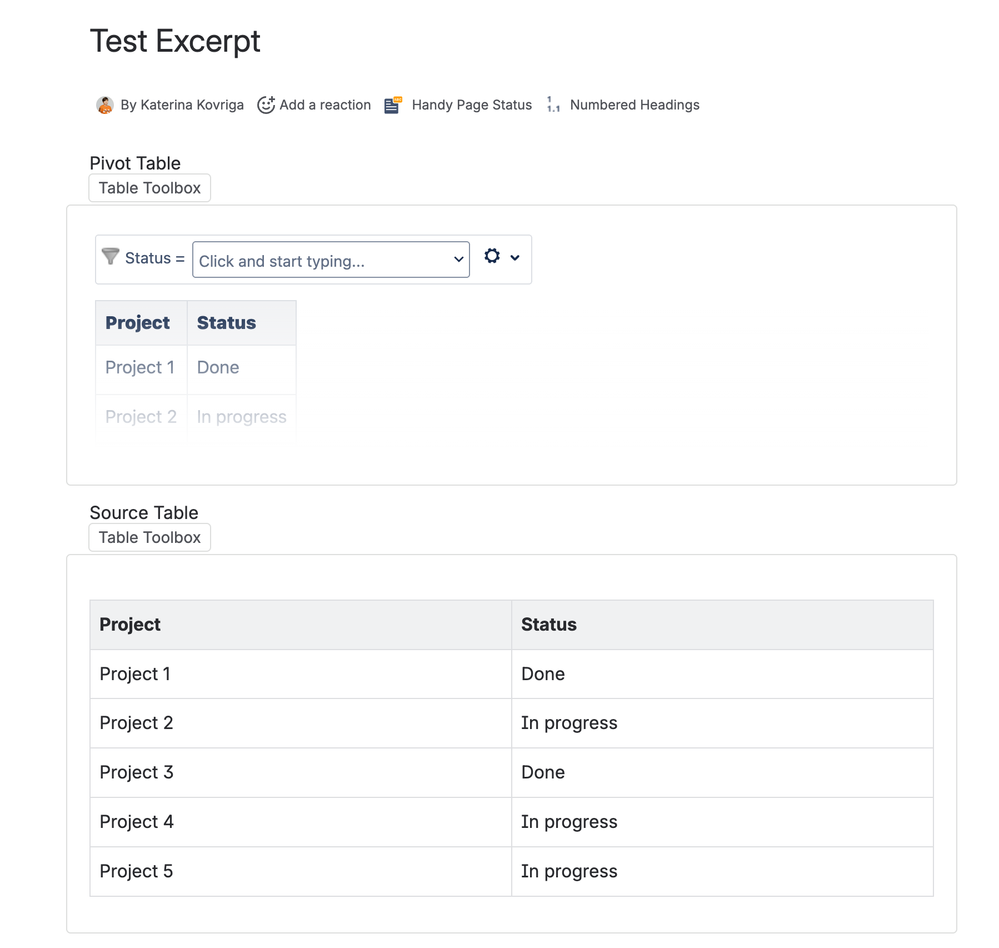Select the Project 3 cell in source table
999x948 pixels.
[137, 772]
